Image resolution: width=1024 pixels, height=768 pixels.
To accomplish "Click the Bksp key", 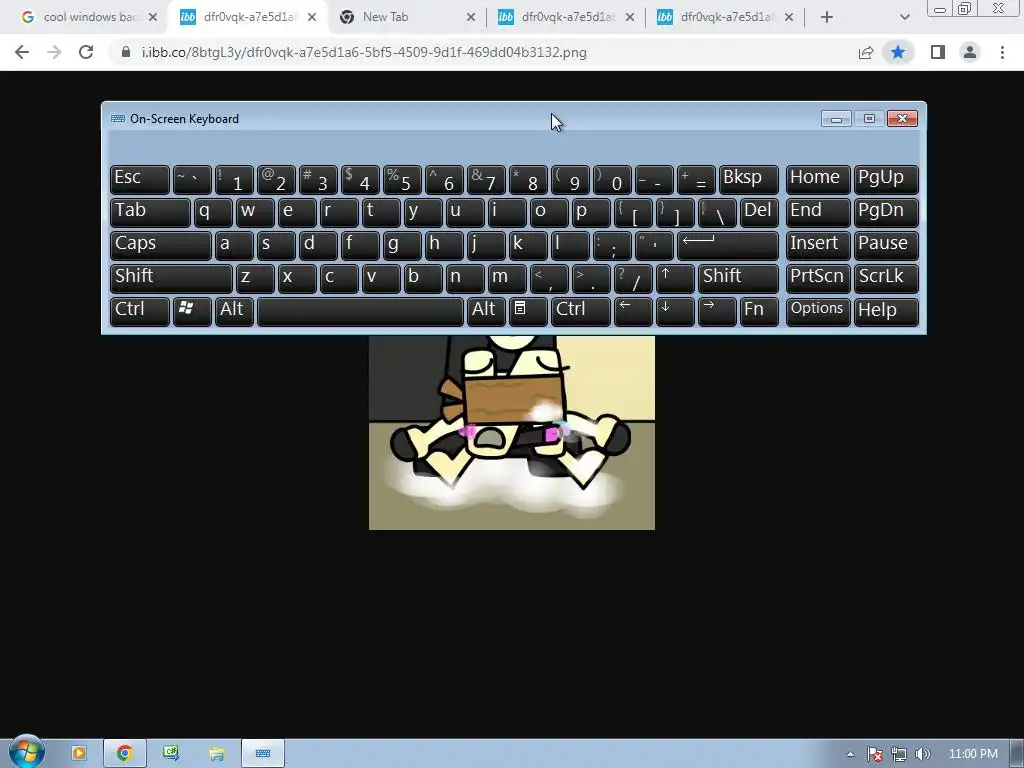I will point(748,179).
